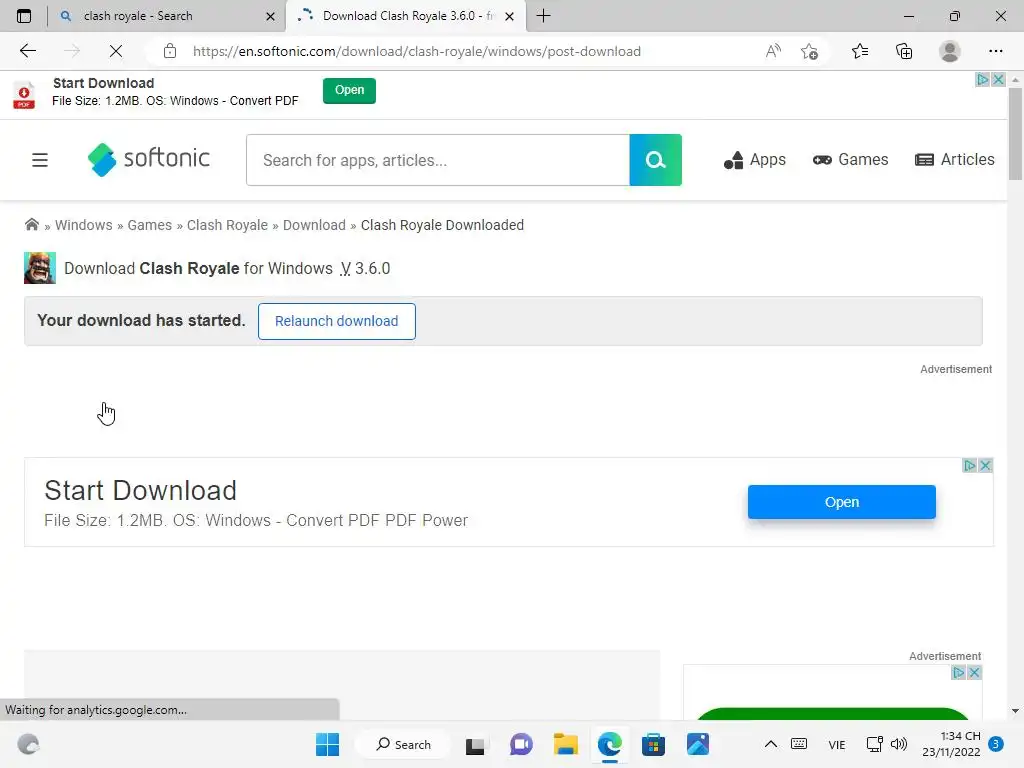The image size is (1024, 768).
Task: Close the Download Clash Royale tab
Action: pyautogui.click(x=510, y=16)
